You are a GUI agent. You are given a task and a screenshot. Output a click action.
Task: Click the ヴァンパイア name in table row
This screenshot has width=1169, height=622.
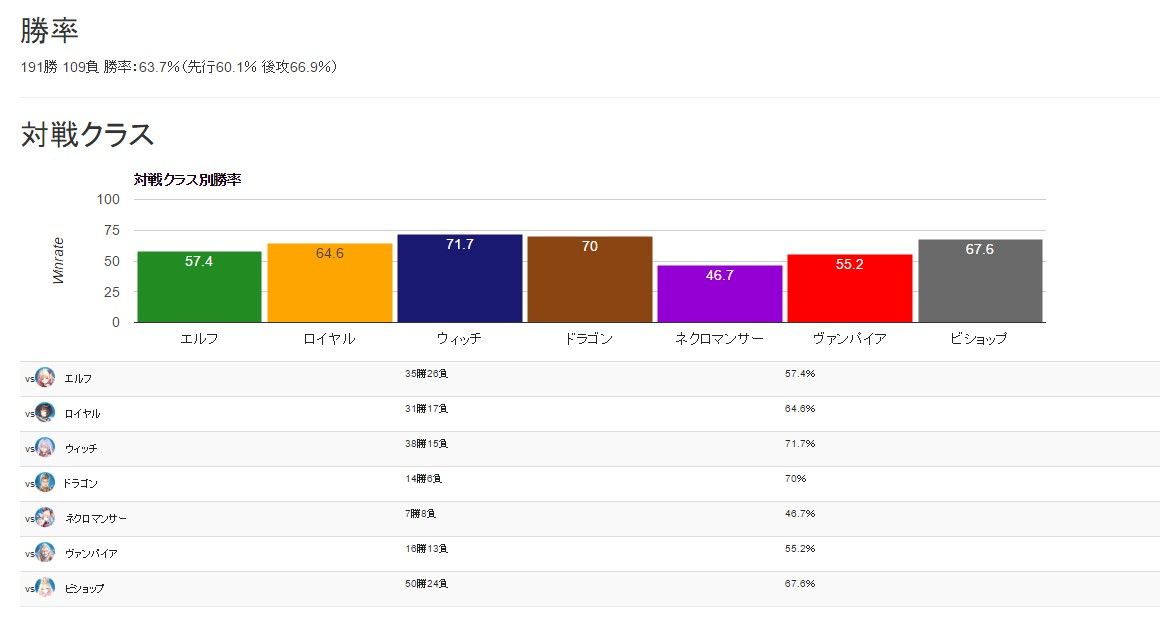[91, 554]
